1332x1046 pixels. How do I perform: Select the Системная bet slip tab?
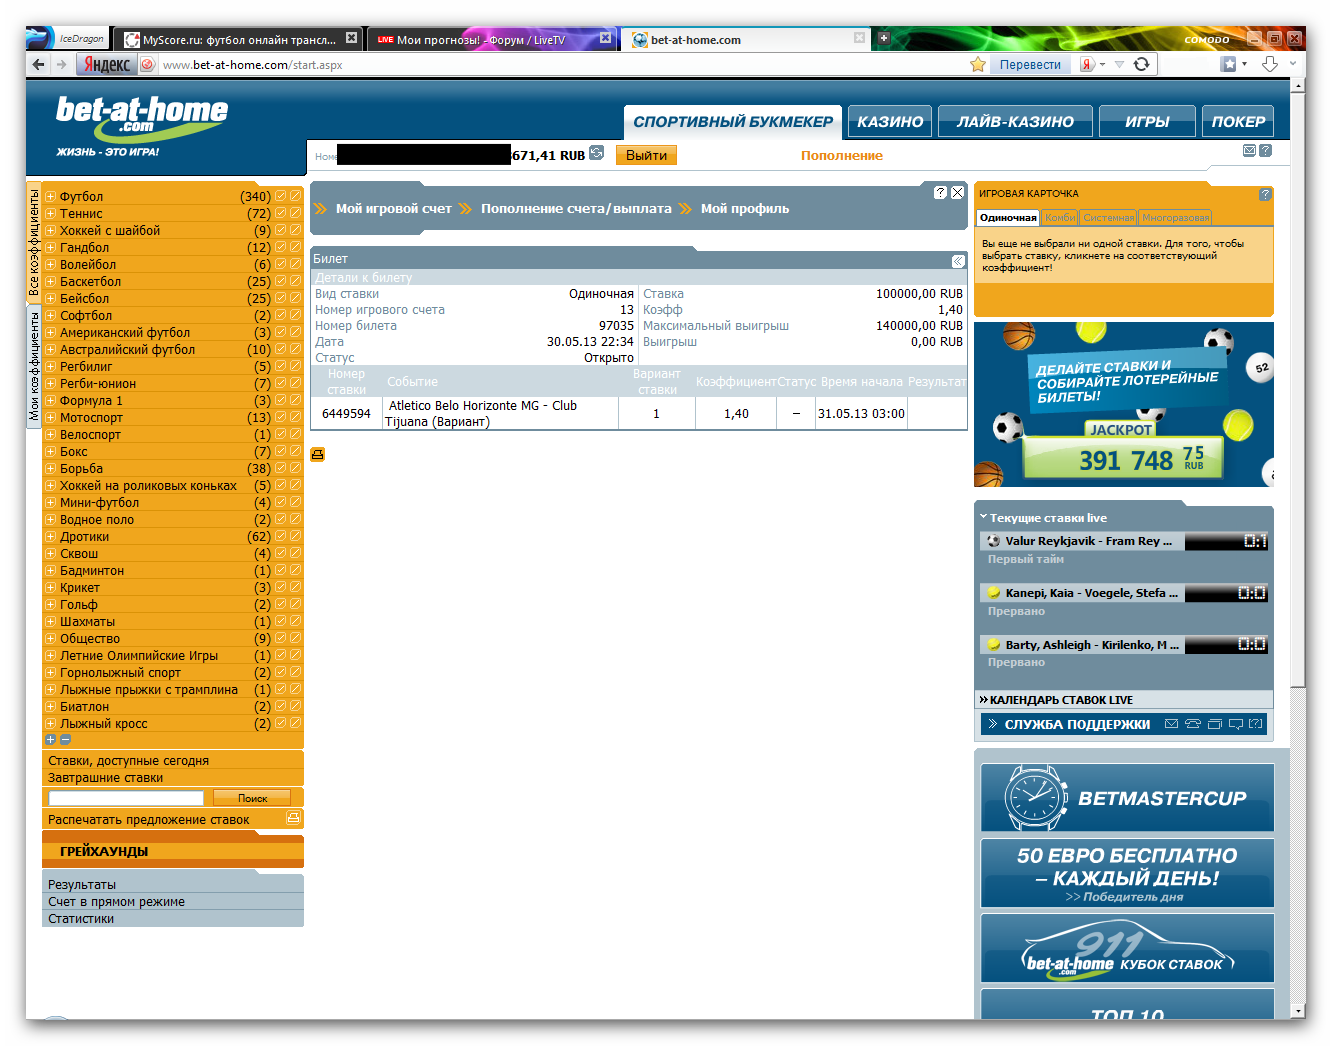1109,217
